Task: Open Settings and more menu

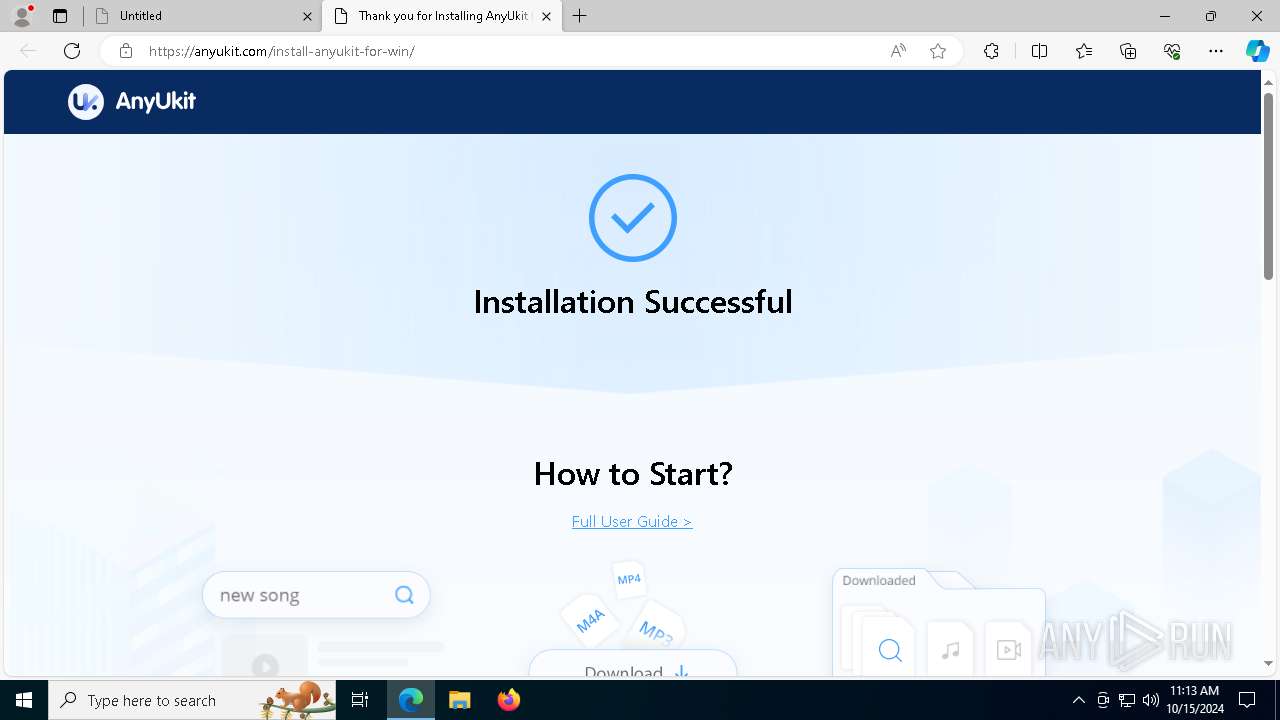Action: [x=1216, y=51]
